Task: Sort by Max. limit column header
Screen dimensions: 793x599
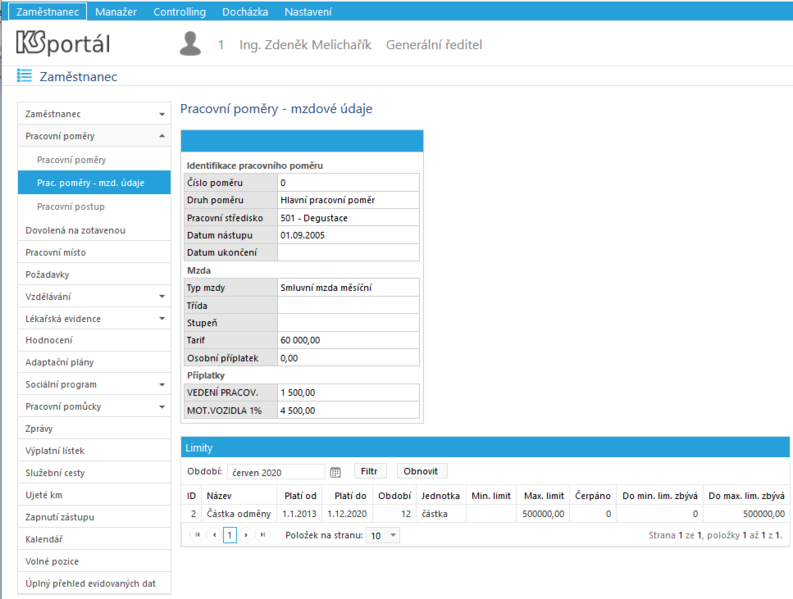Action: (544, 496)
